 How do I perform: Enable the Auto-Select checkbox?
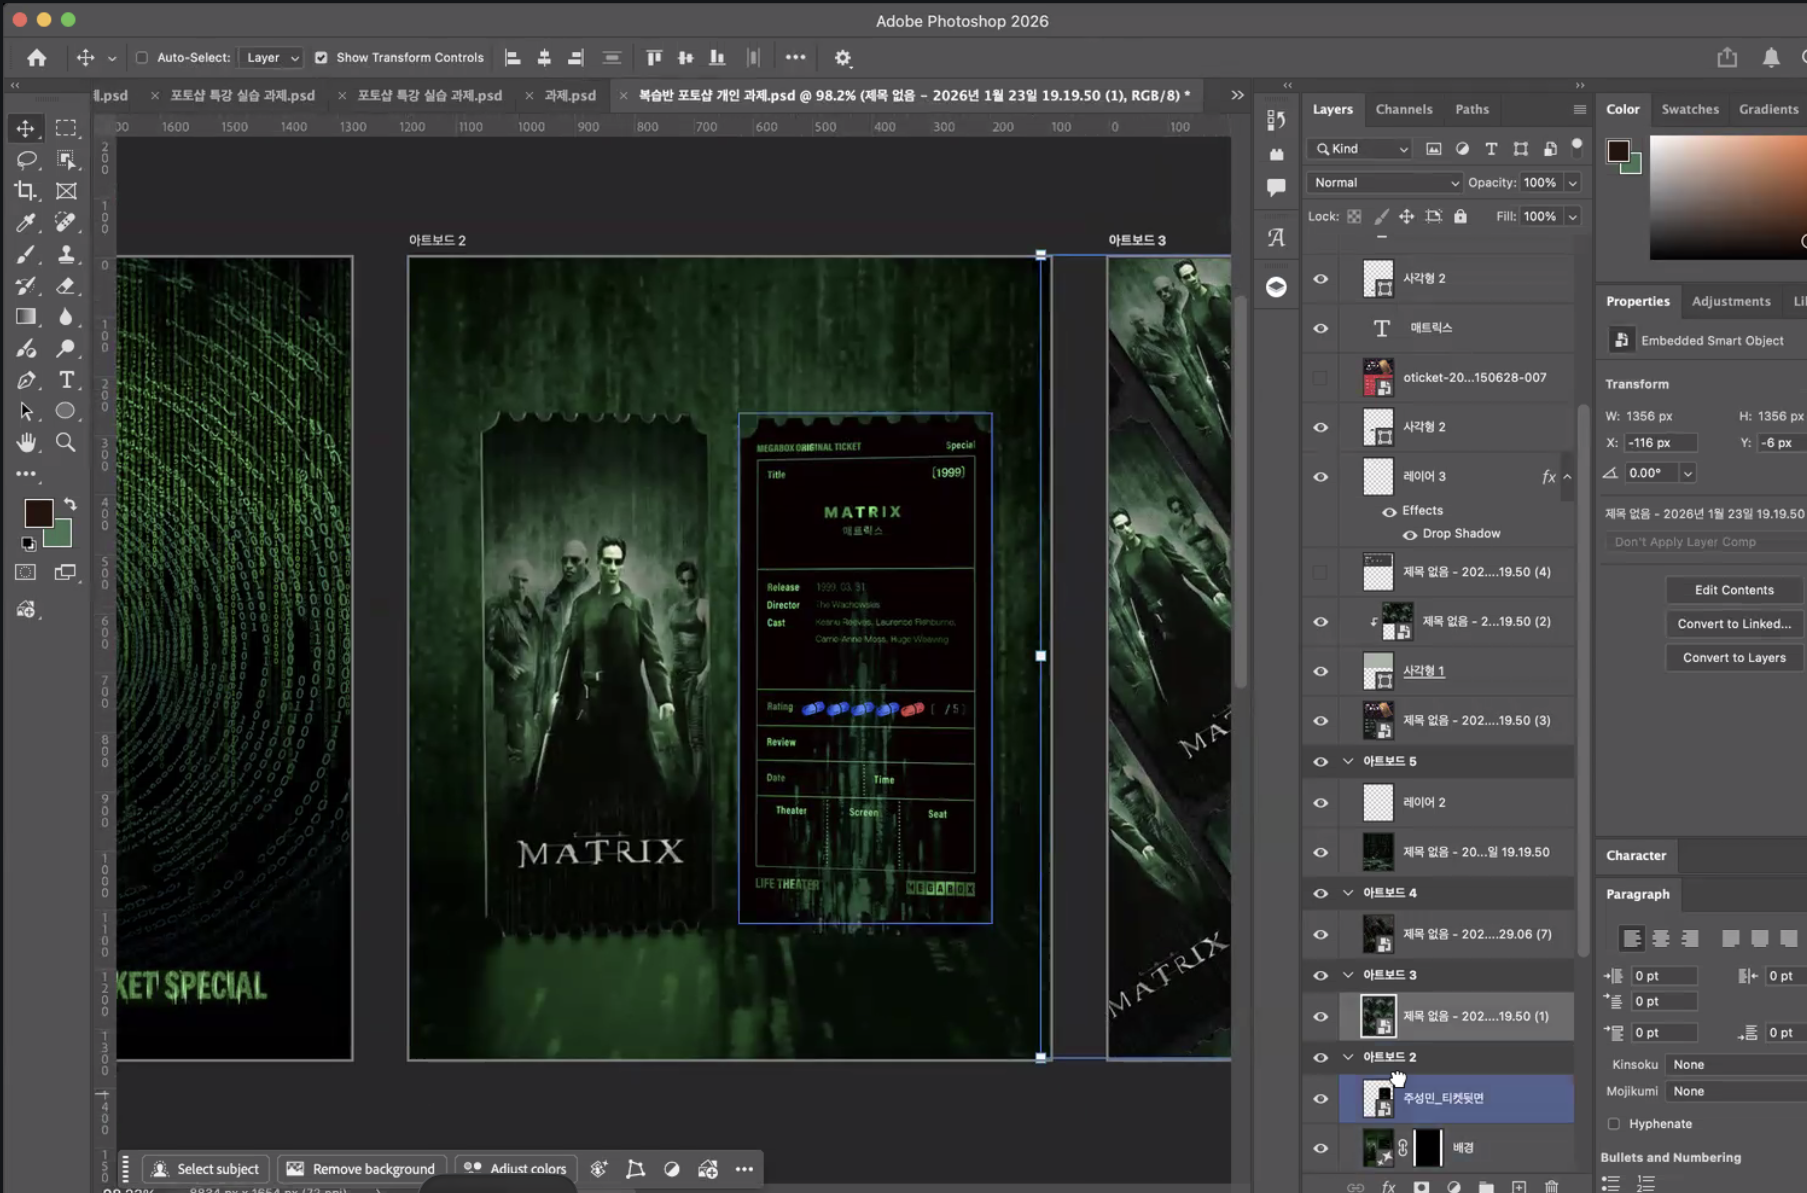[x=142, y=58]
